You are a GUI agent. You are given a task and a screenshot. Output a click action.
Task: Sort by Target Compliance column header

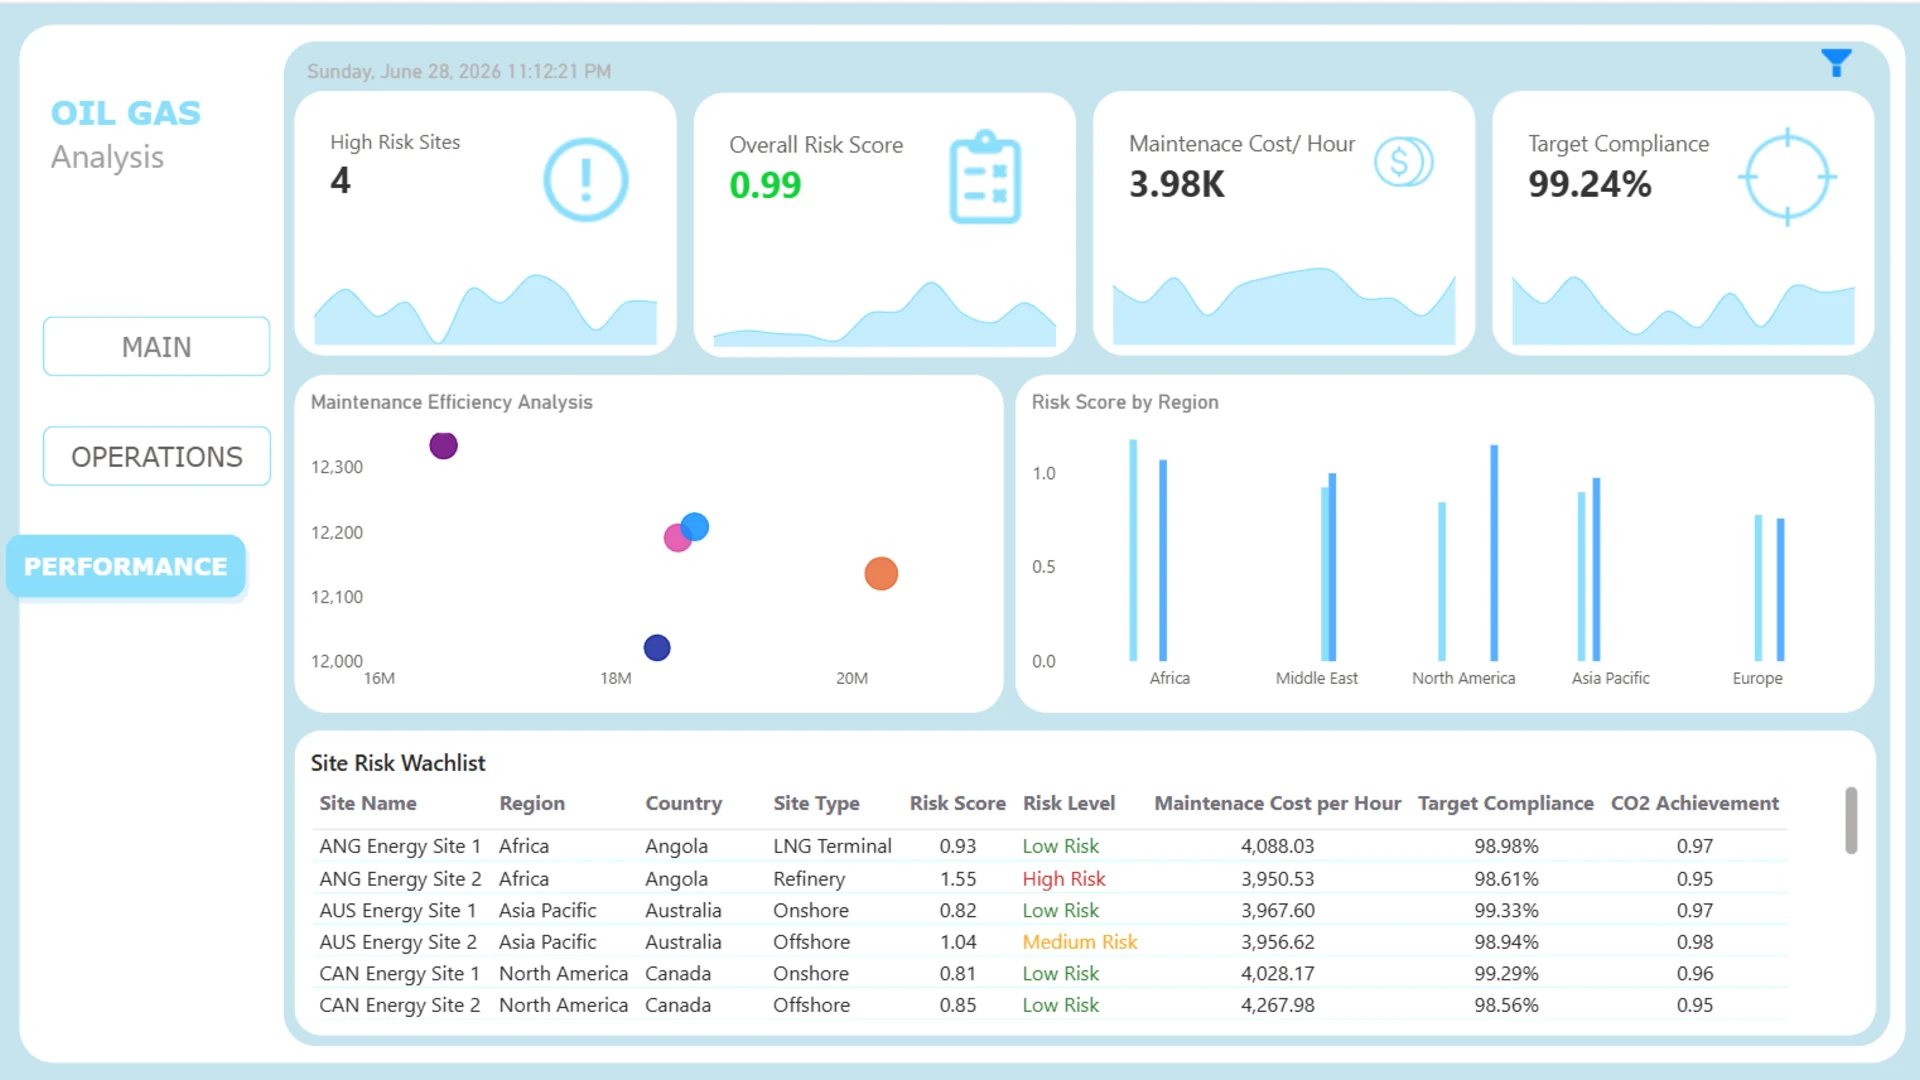[x=1505, y=803]
